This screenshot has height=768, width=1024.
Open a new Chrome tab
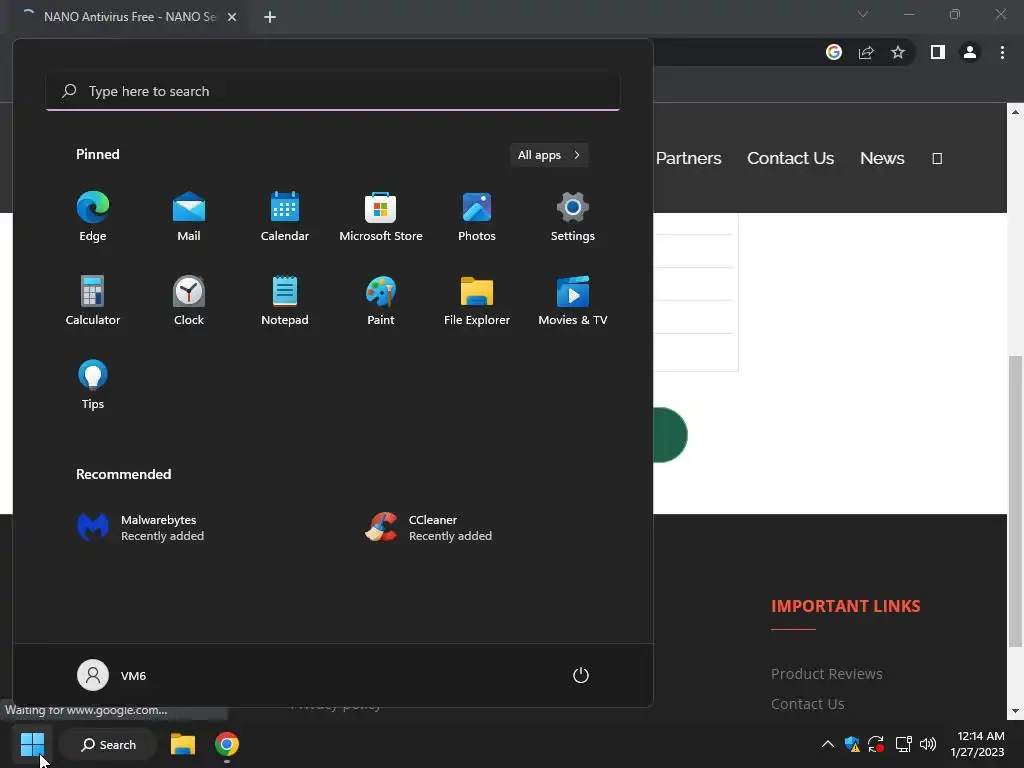point(270,17)
